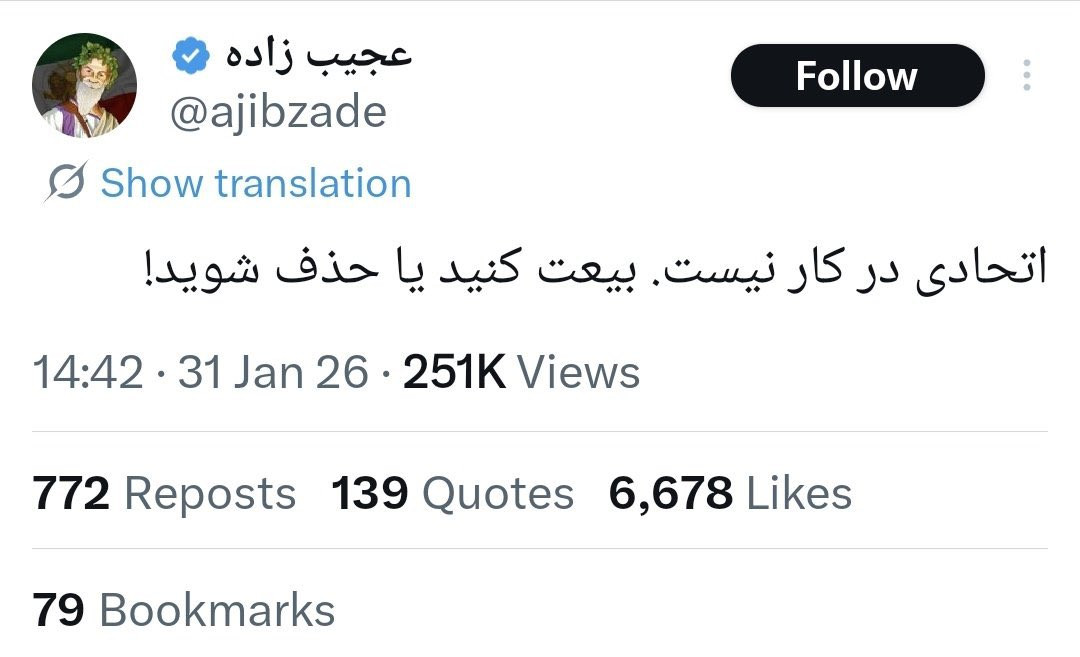Open the 251K view count number
The image size is (1080, 657).
click(x=455, y=373)
